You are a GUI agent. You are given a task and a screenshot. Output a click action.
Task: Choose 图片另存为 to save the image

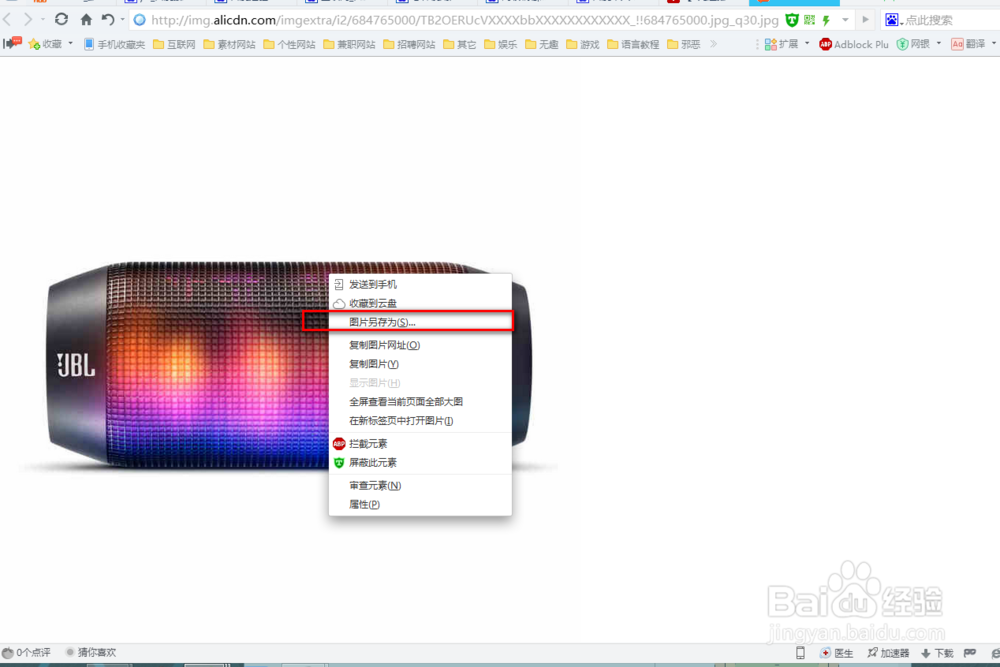381,320
